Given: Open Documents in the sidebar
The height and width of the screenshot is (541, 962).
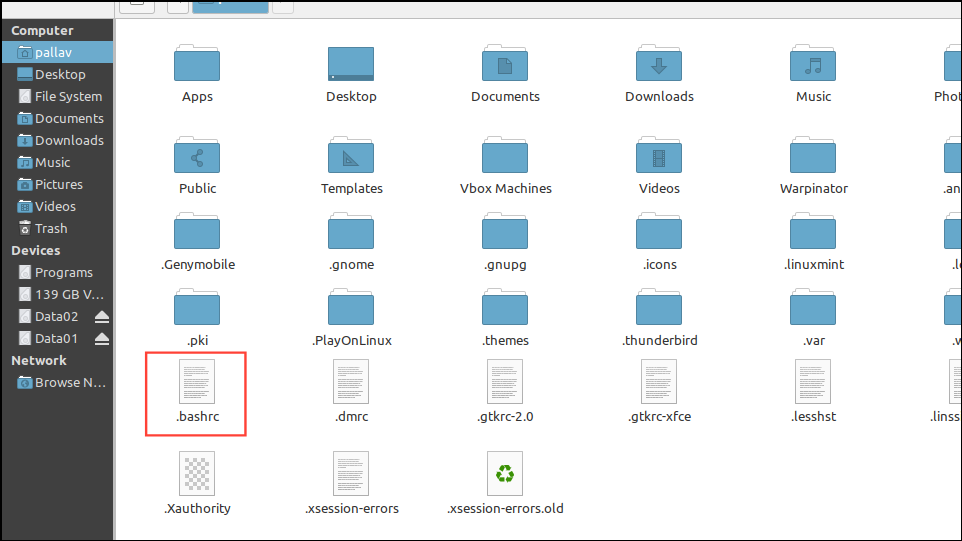Looking at the screenshot, I should coord(58,118).
